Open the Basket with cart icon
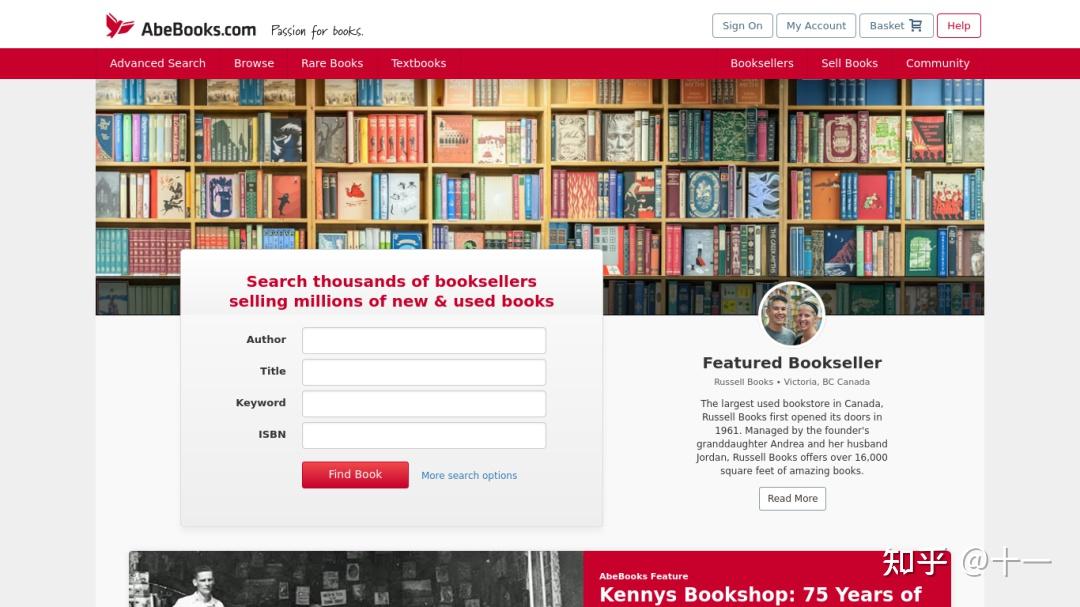The image size is (1080, 607). click(895, 25)
